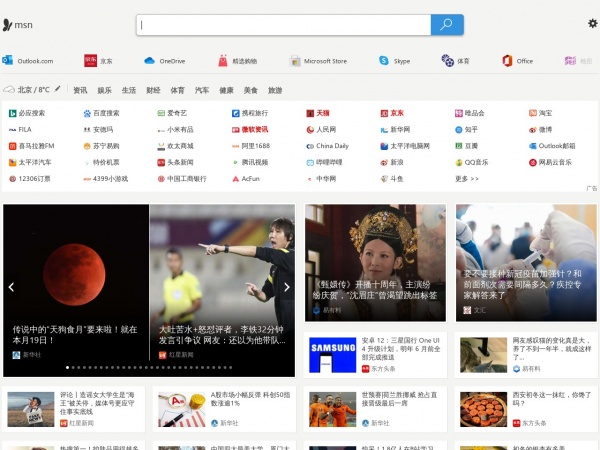Open the 体育 category tab
This screenshot has height=450, width=600.
click(x=177, y=90)
